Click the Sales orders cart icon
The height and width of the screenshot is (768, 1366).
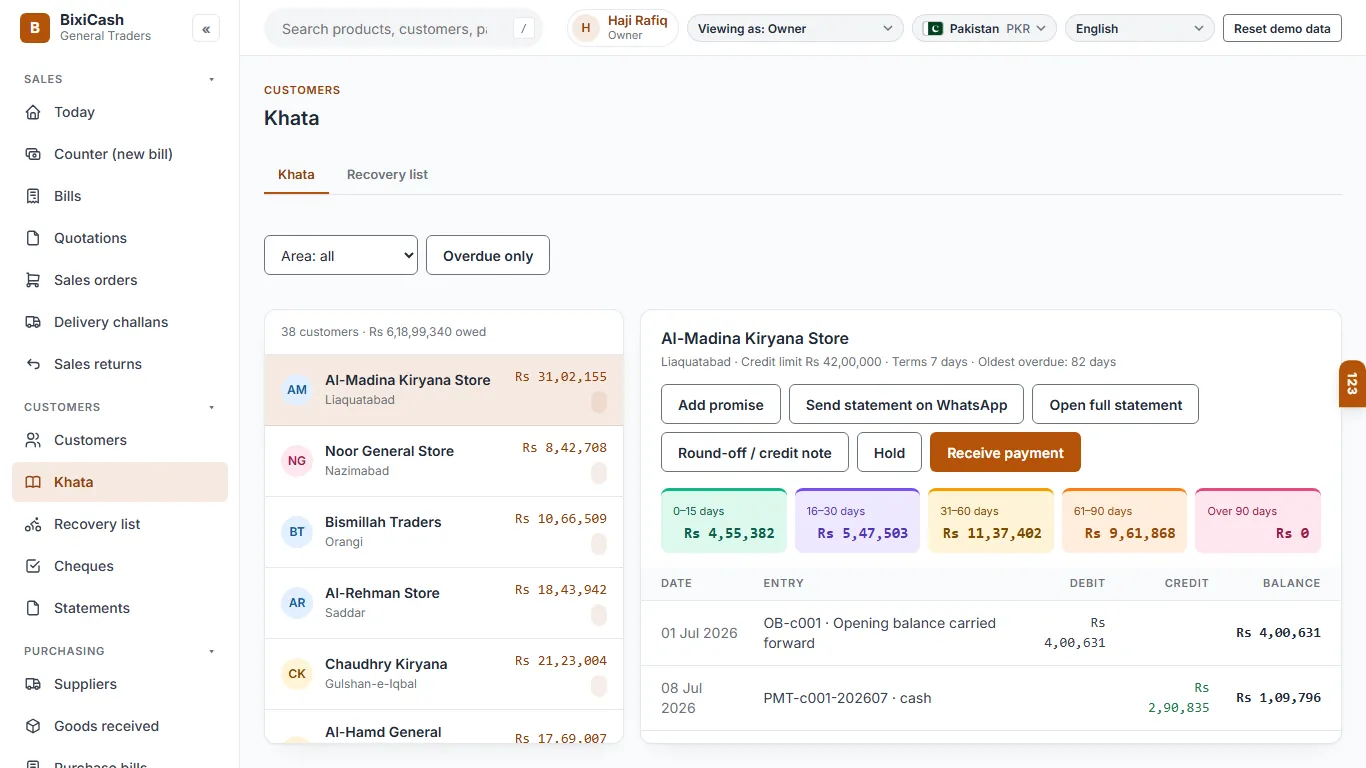(x=33, y=280)
